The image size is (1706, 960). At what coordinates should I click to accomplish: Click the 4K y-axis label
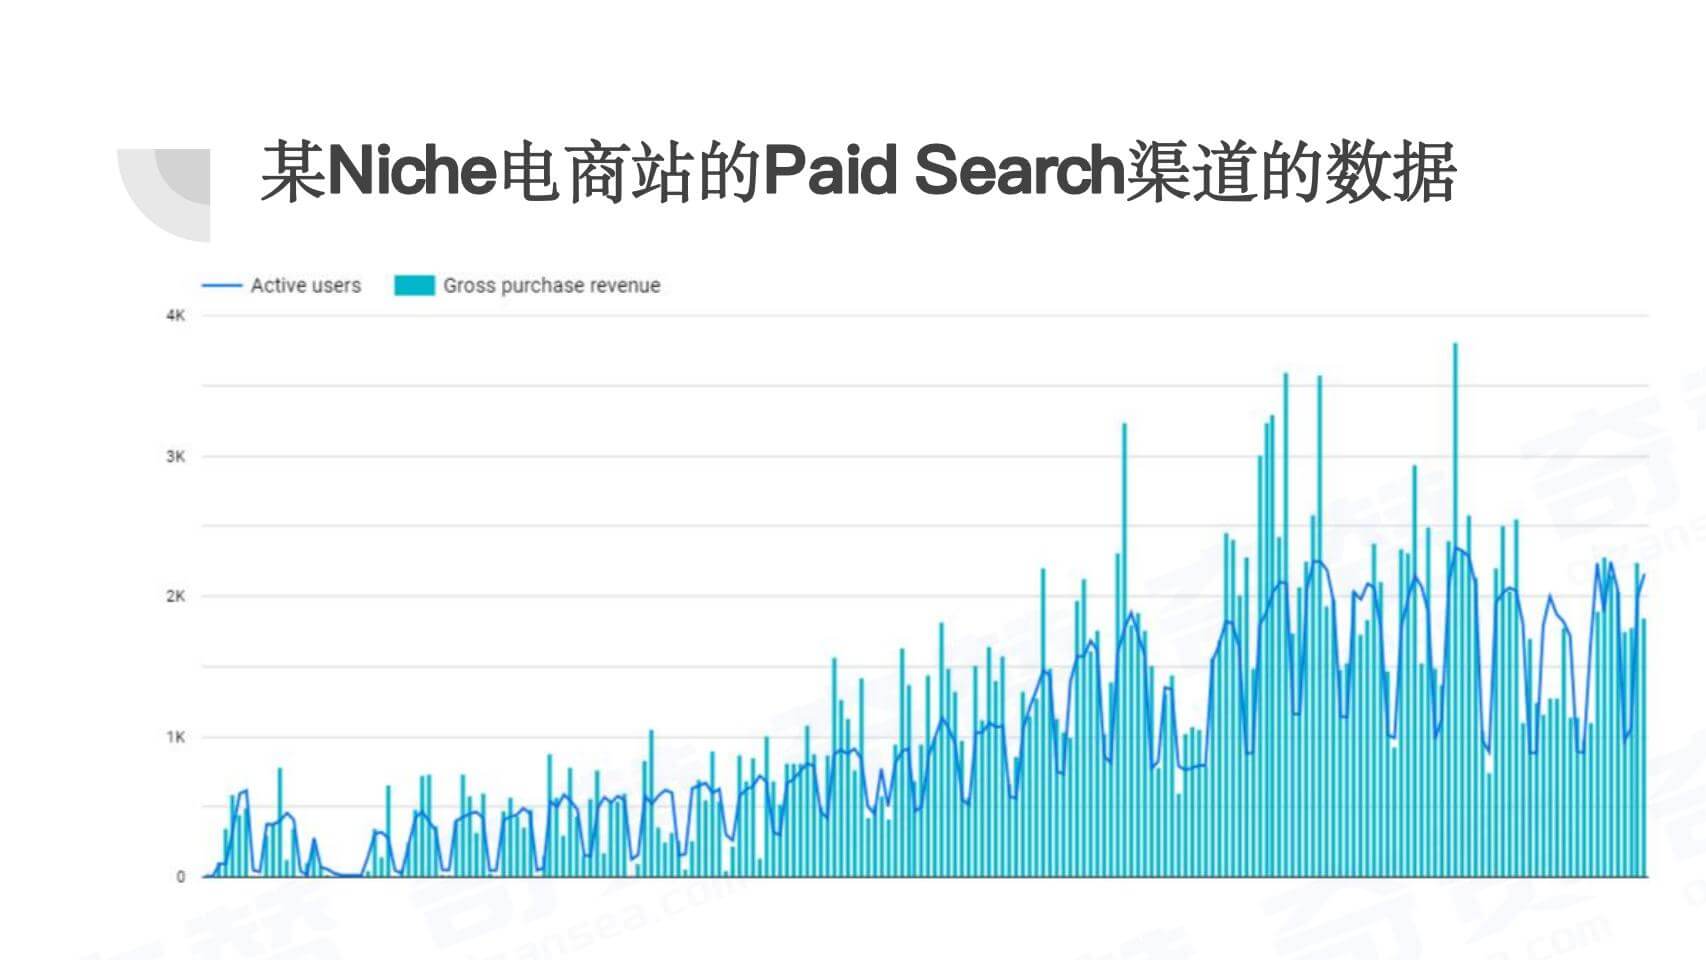pos(176,316)
